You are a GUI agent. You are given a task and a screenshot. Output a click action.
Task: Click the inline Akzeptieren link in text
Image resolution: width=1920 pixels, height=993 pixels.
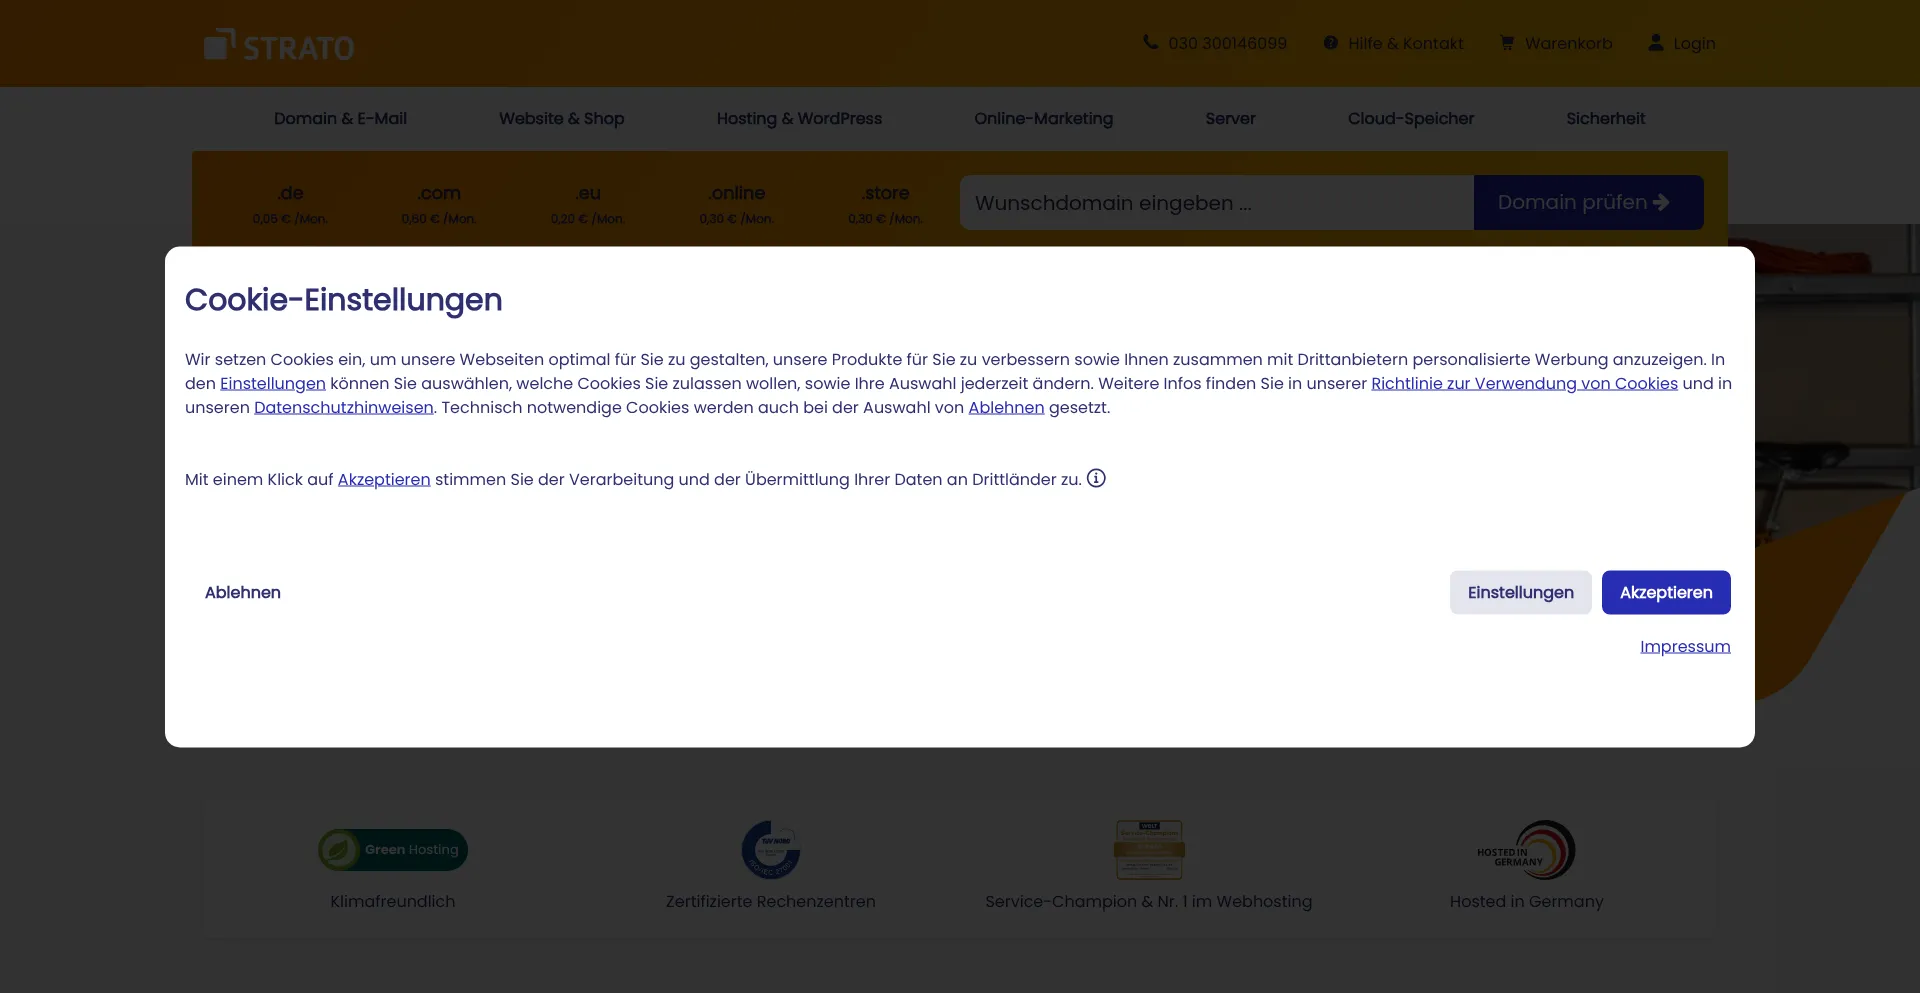pyautogui.click(x=384, y=480)
